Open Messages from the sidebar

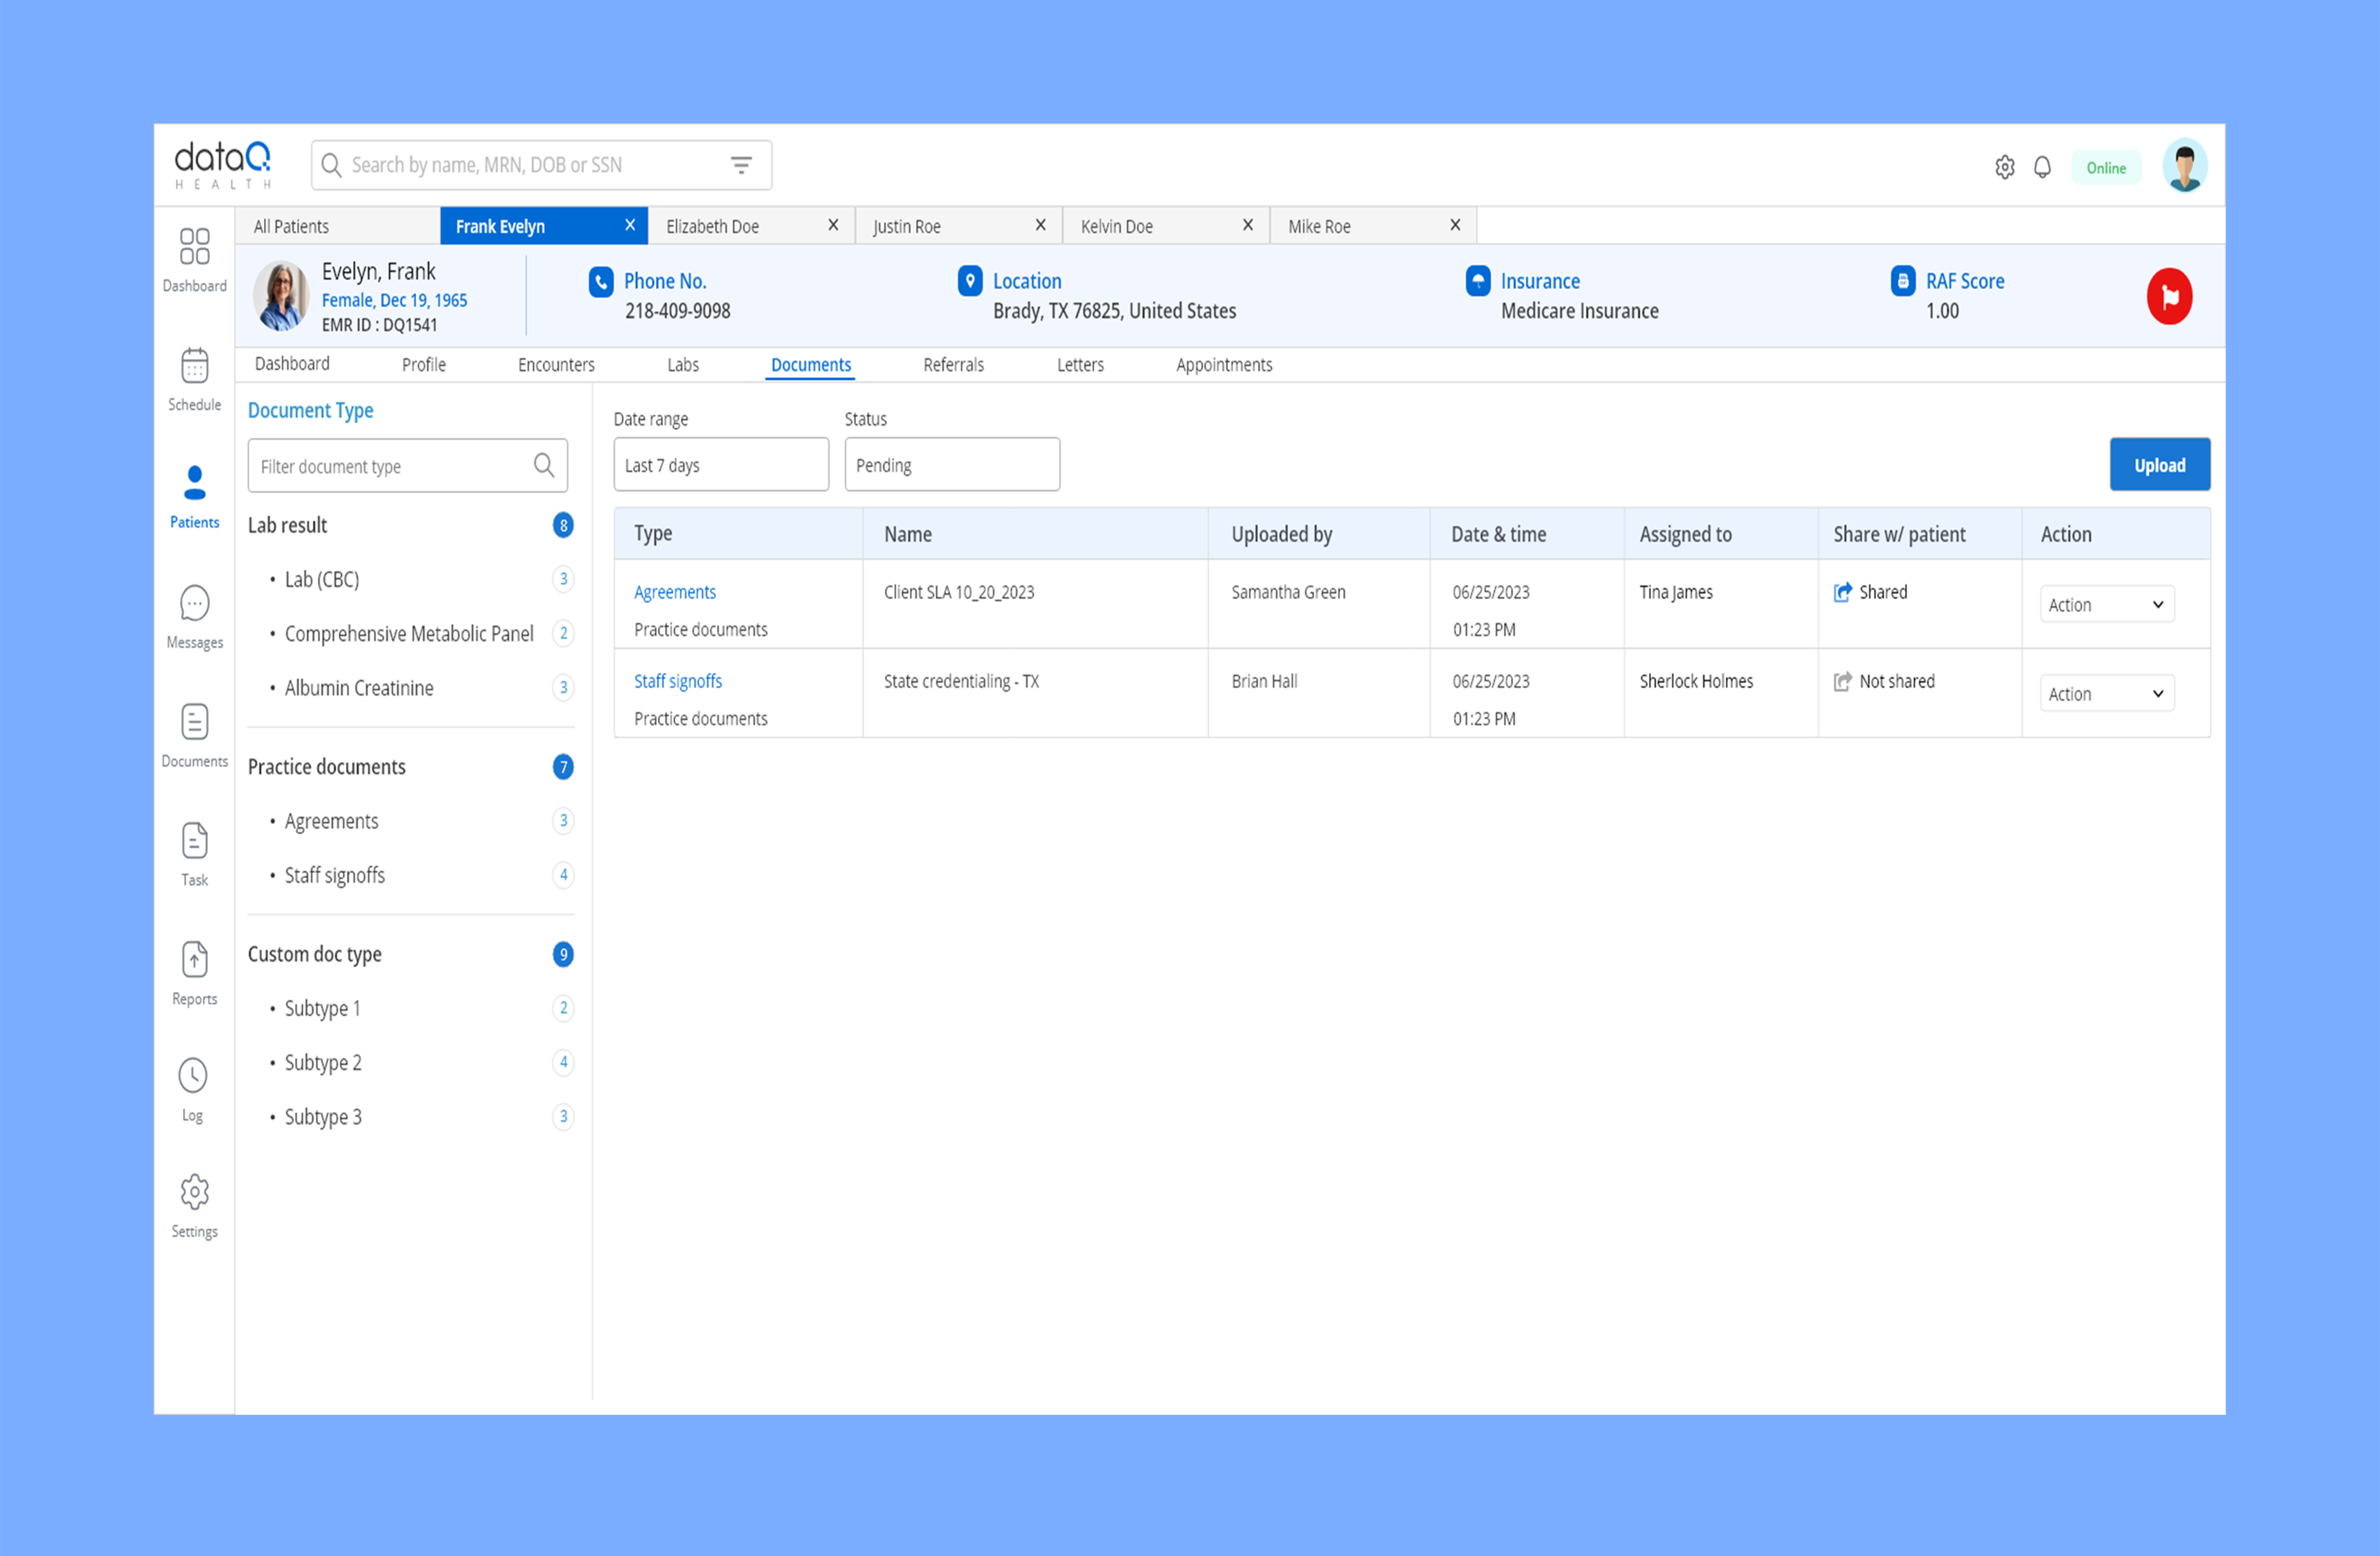(x=194, y=605)
